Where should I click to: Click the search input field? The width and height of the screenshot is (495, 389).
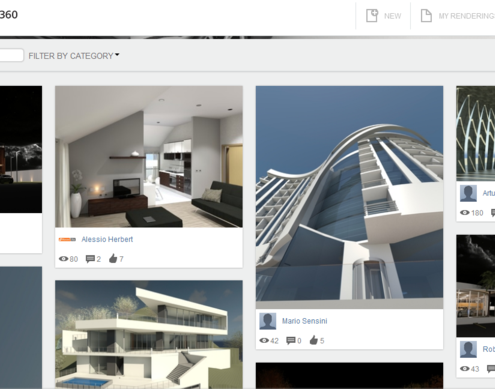click(x=12, y=55)
